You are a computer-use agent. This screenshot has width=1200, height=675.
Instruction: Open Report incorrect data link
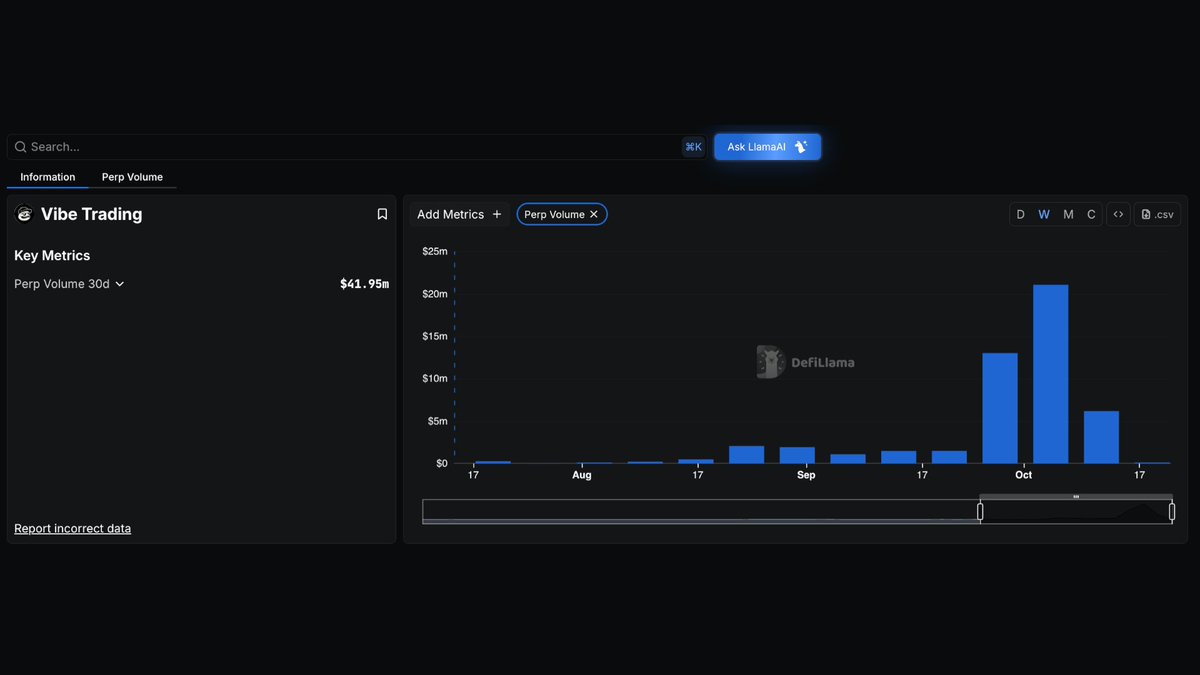click(x=72, y=528)
